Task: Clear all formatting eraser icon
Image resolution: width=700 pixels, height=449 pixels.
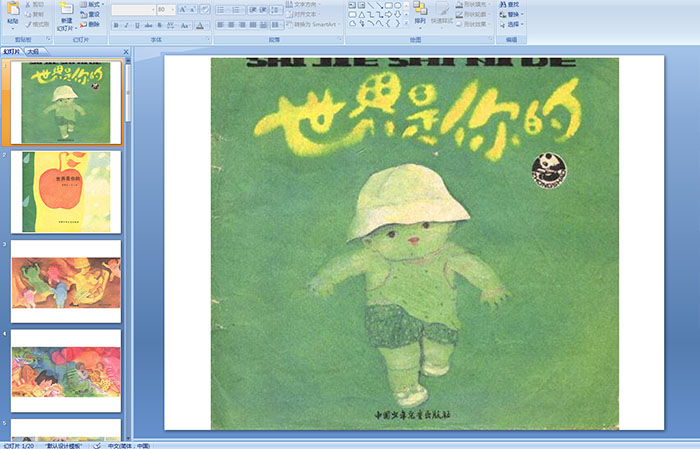Action: [205, 9]
